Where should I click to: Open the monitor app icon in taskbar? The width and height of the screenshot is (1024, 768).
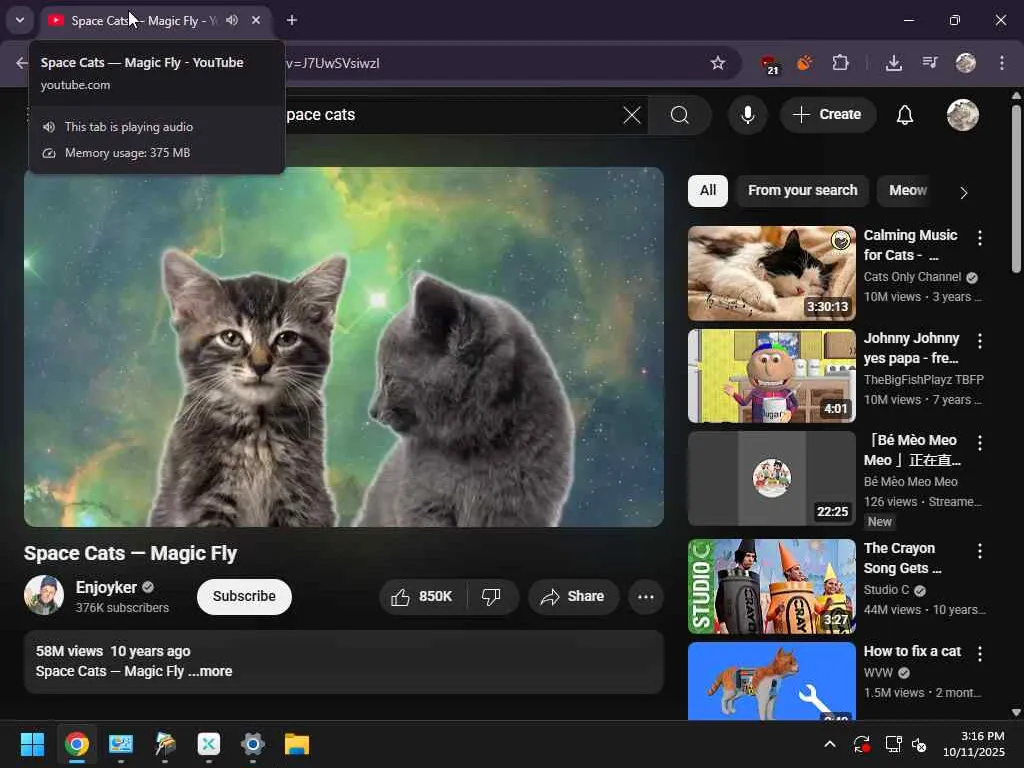[121, 744]
